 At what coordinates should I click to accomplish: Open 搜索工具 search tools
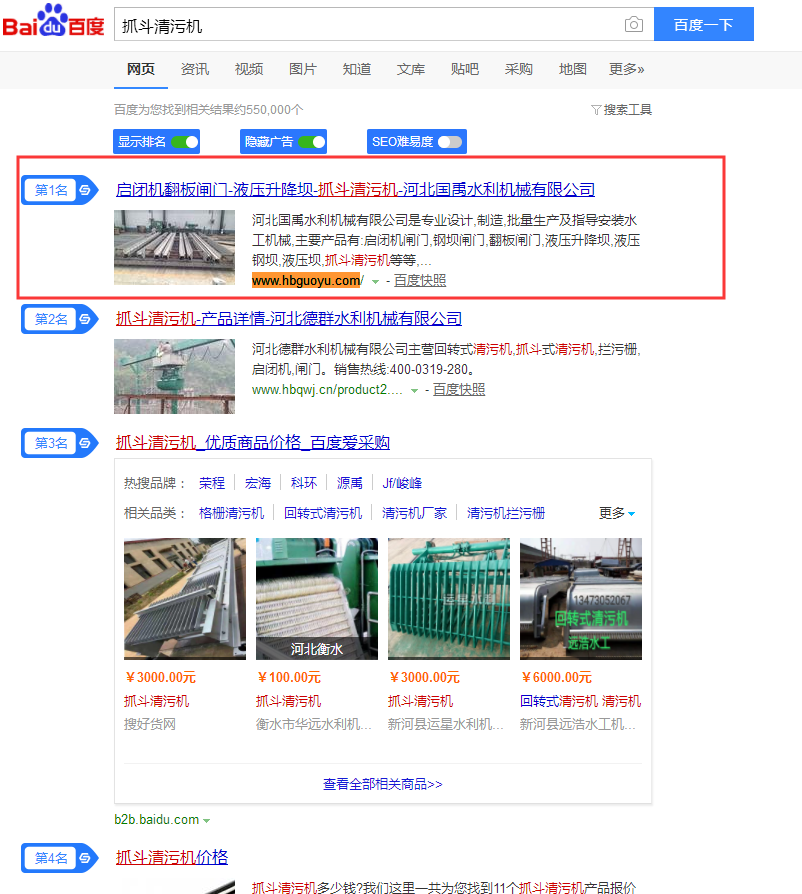tap(628, 109)
